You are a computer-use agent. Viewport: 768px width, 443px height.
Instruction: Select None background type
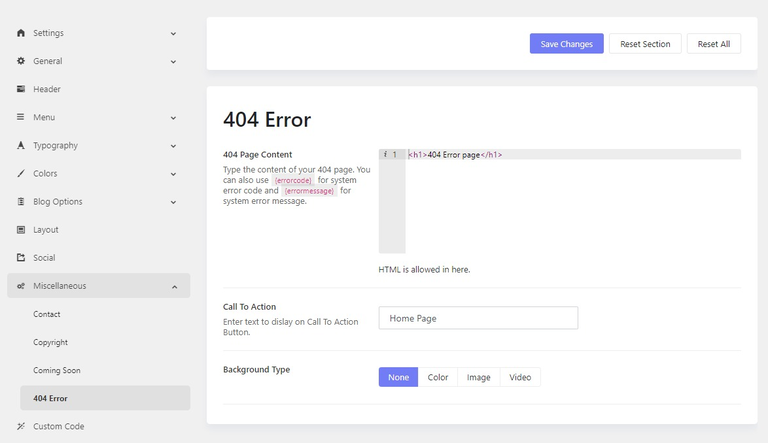coord(398,377)
